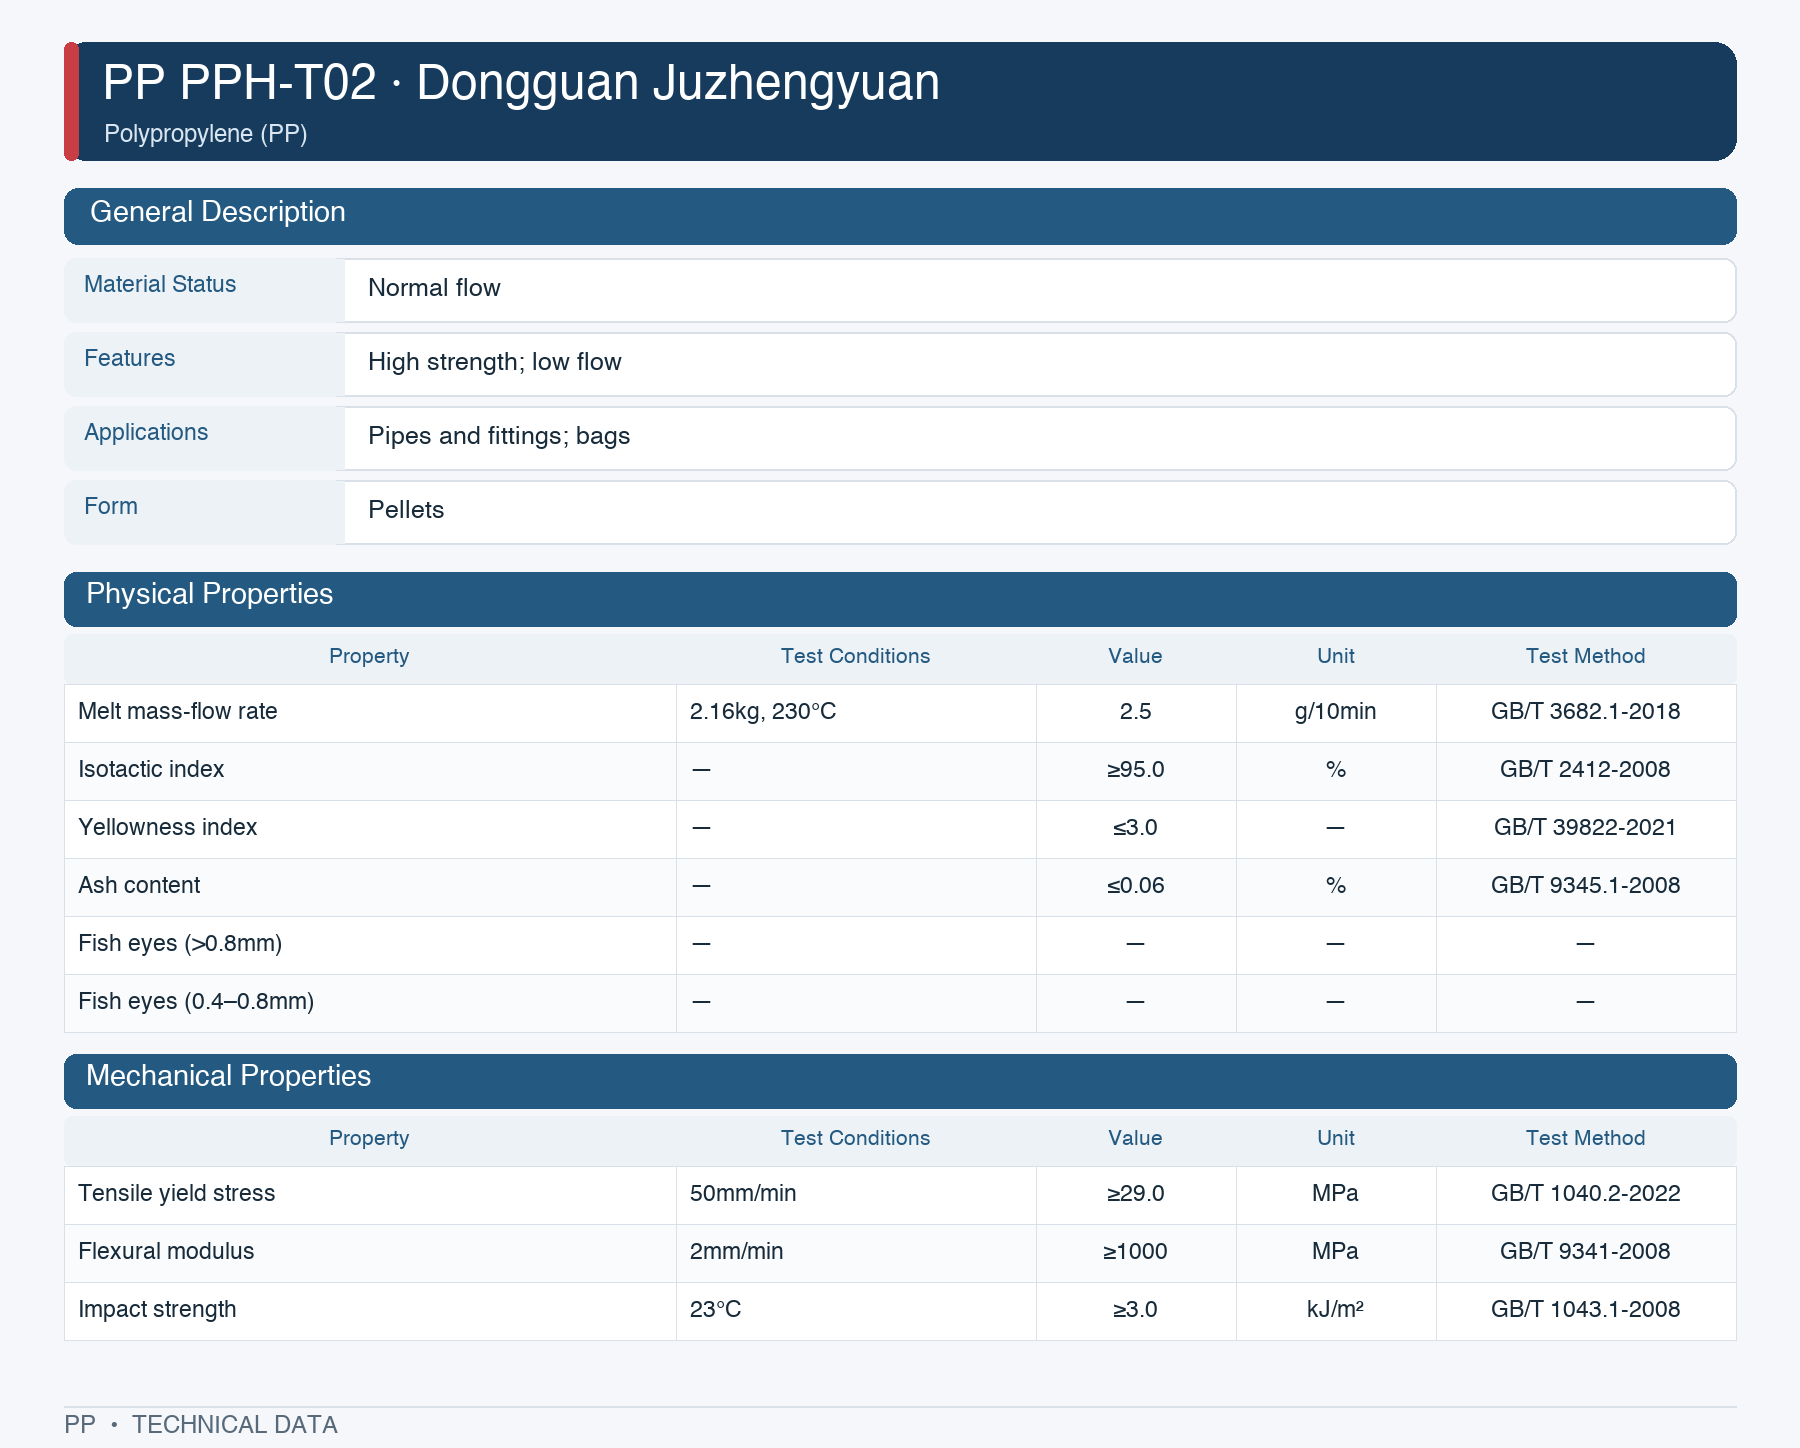1800x1448 pixels.
Task: Click the 'g/10min' unit cell
Action: [1336, 711]
